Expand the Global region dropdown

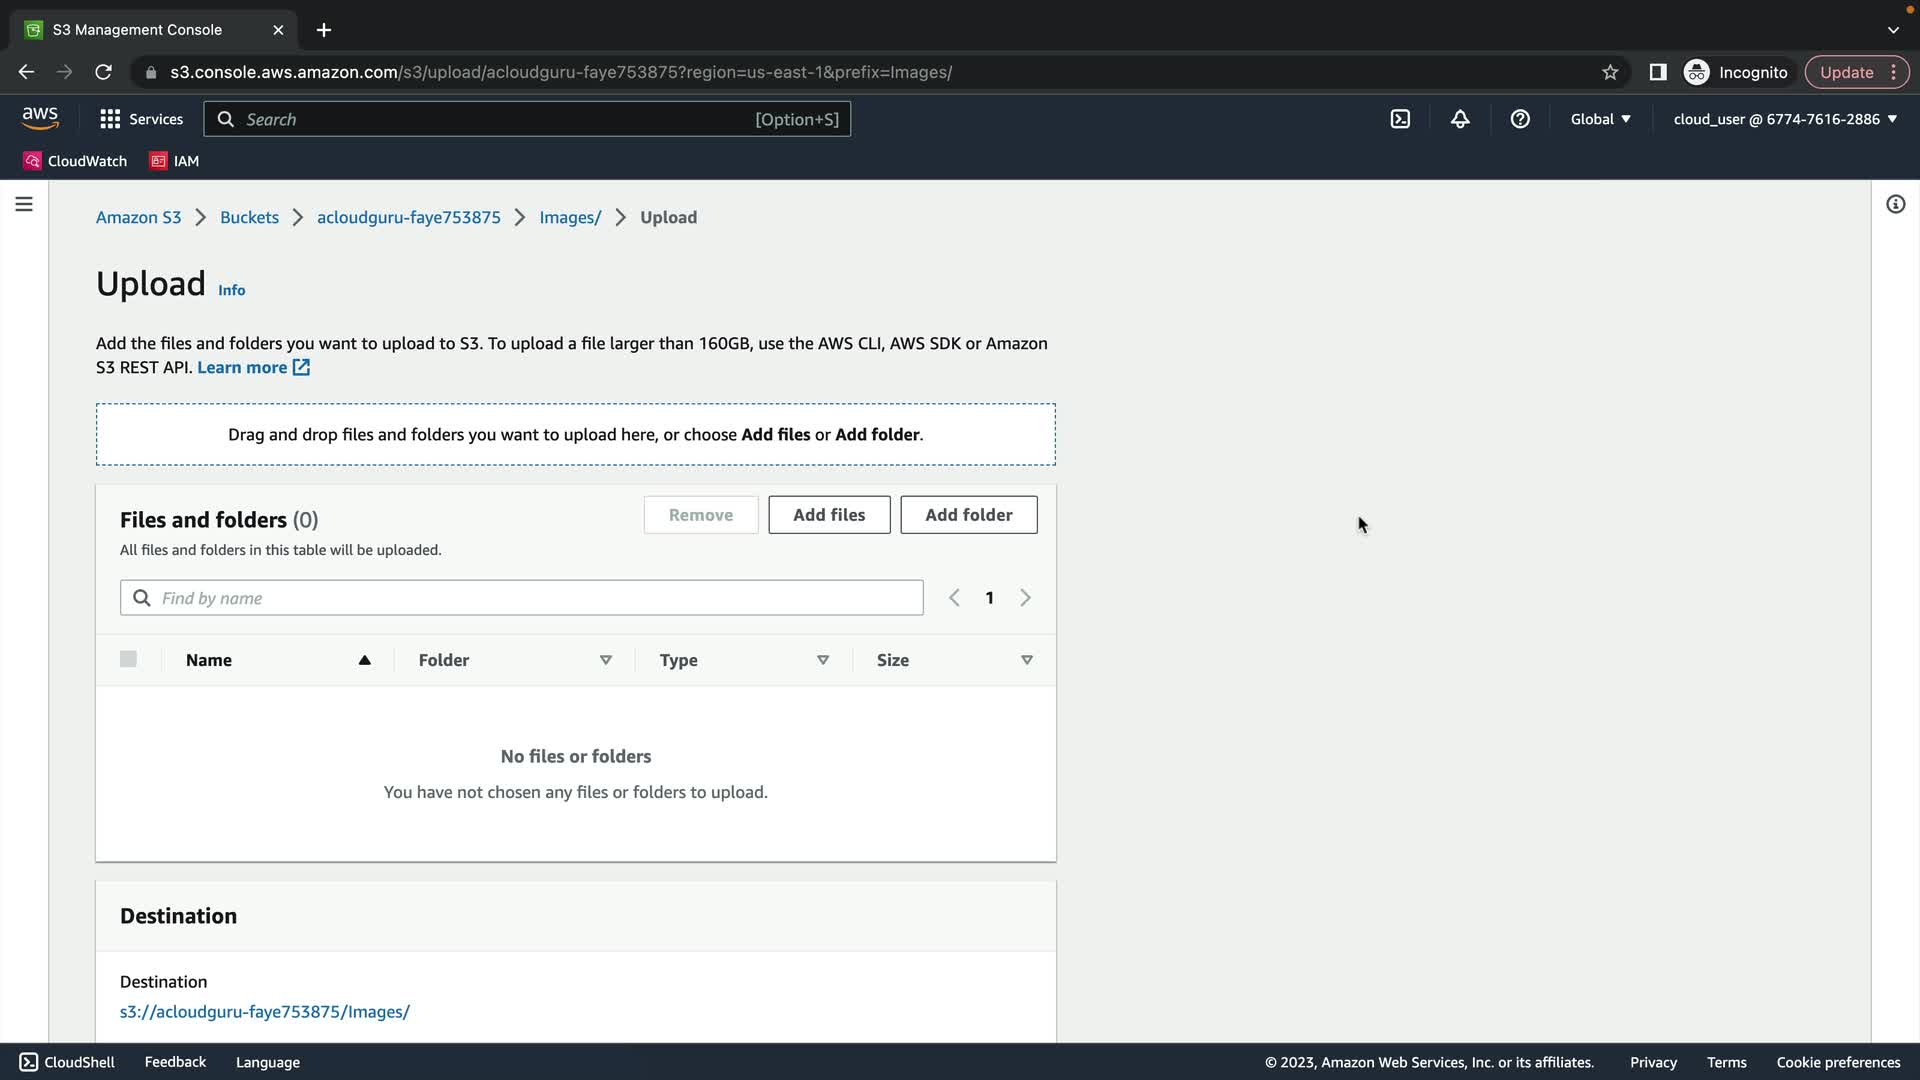point(1600,119)
